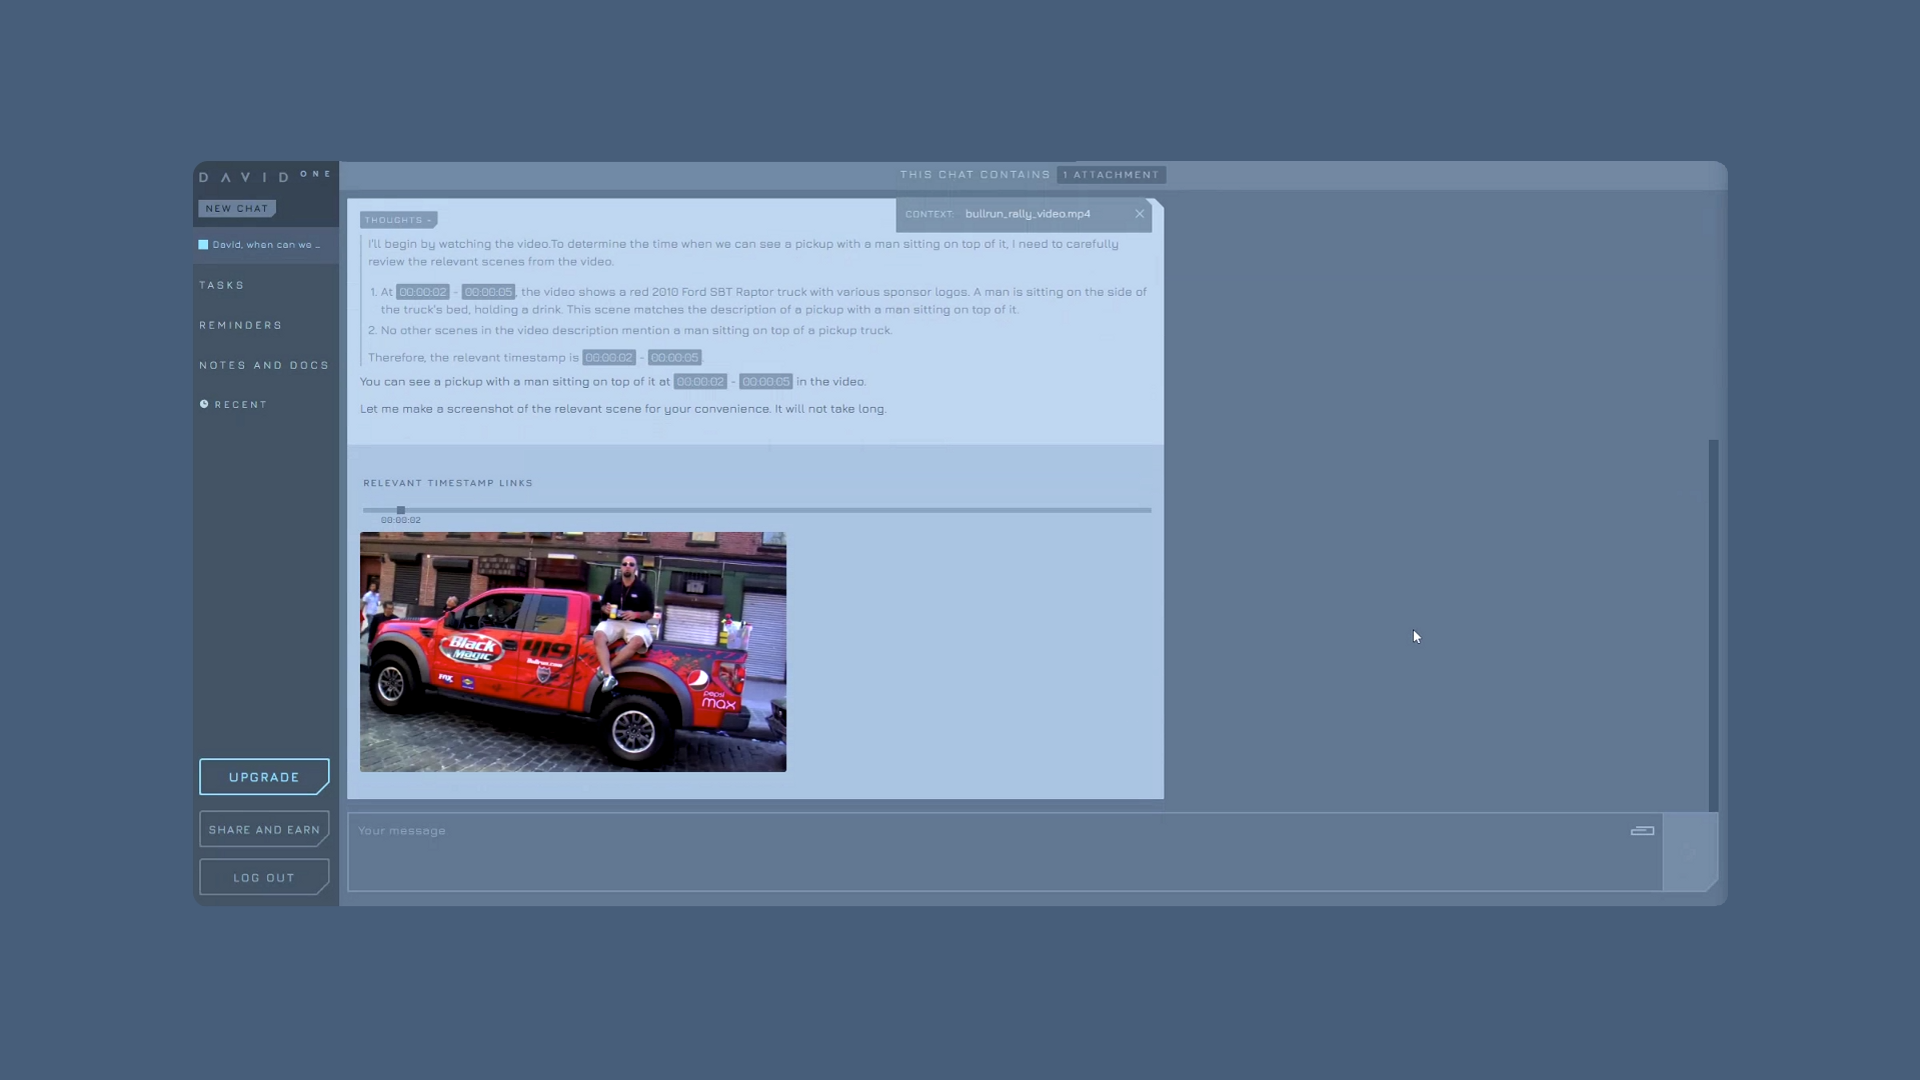This screenshot has height=1080, width=1920.
Task: Dismiss the bullrun_rally_video.mp4 context chip
Action: 1139,213
